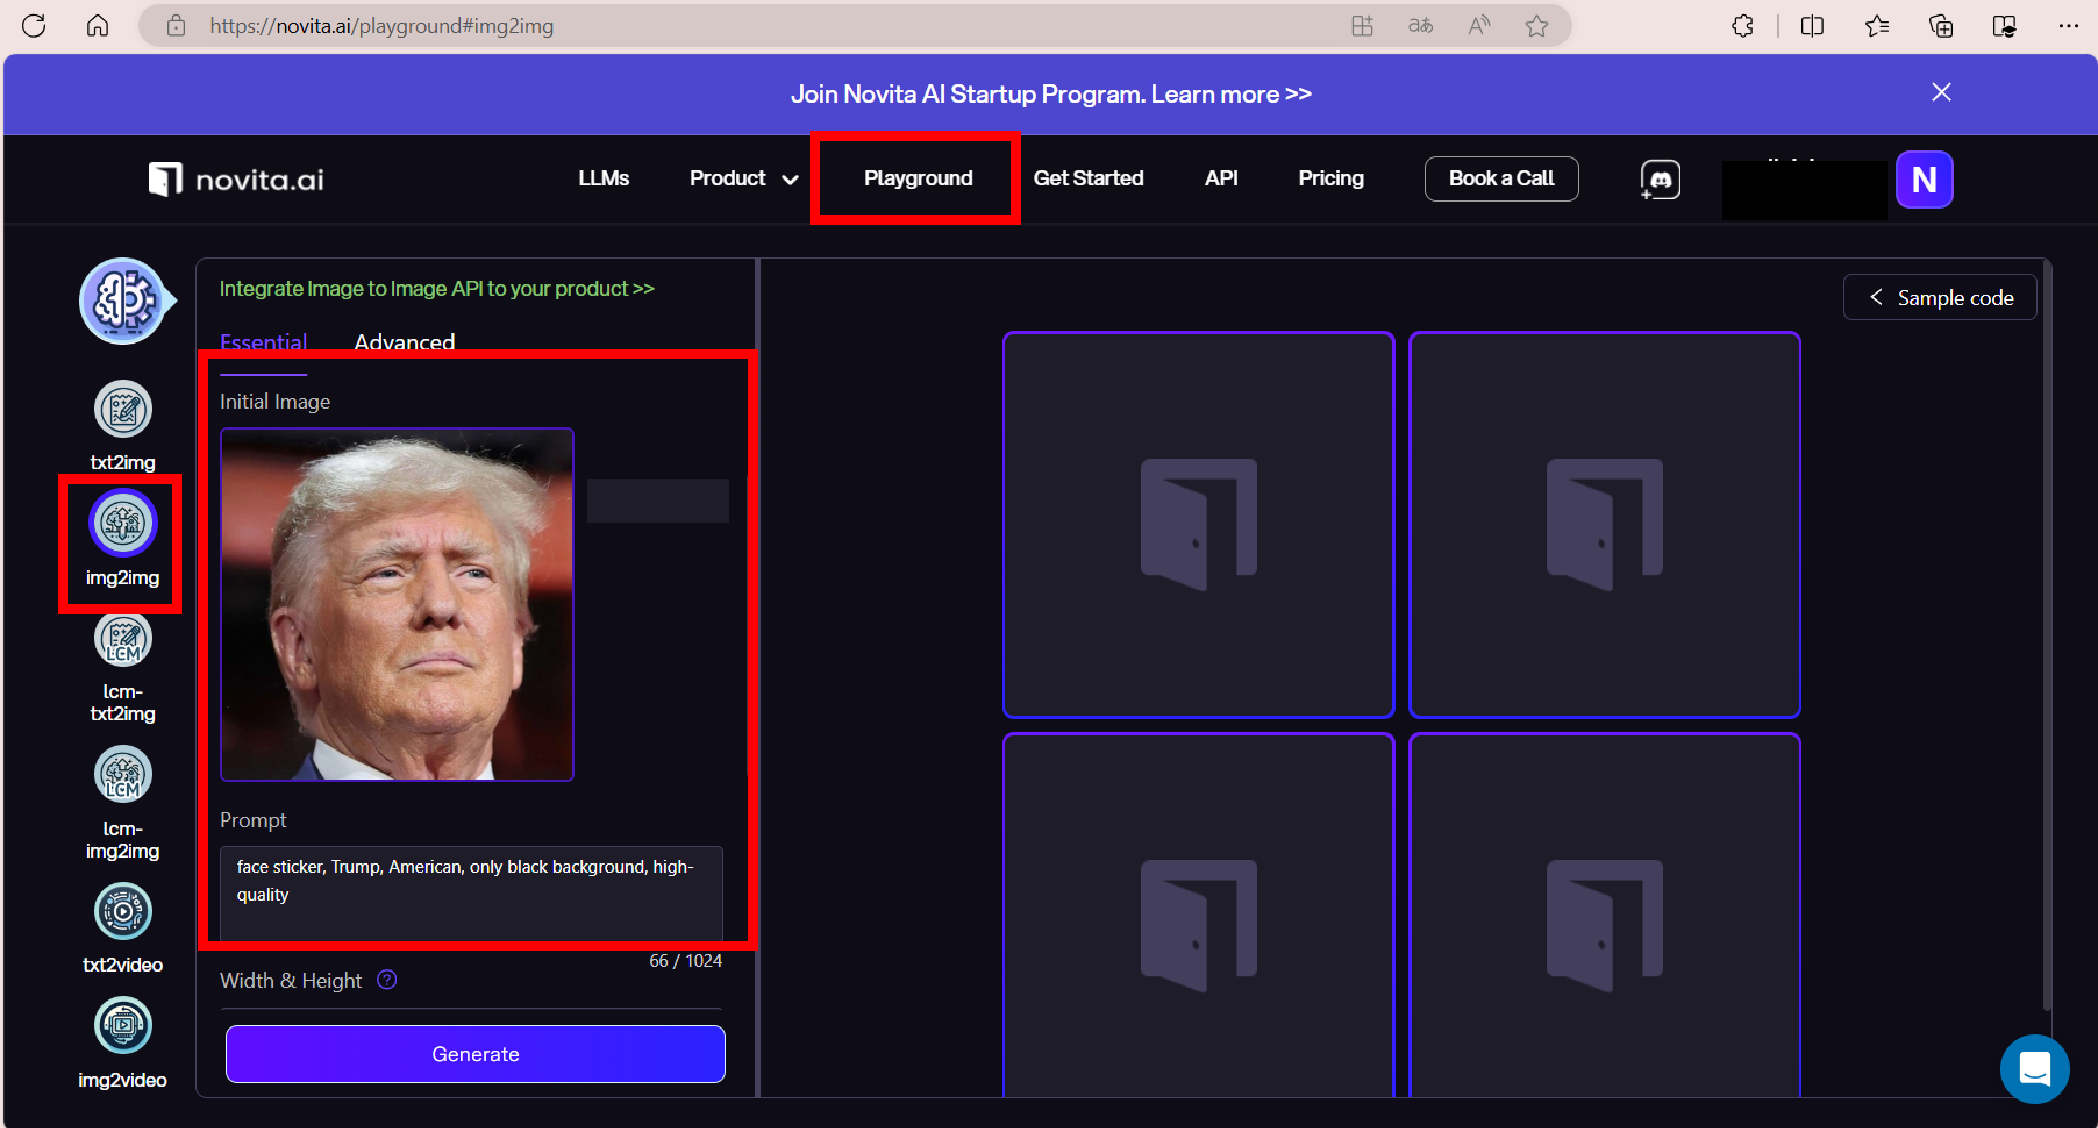The width and height of the screenshot is (2098, 1128).
Task: Open the Playground menu item
Action: (917, 178)
